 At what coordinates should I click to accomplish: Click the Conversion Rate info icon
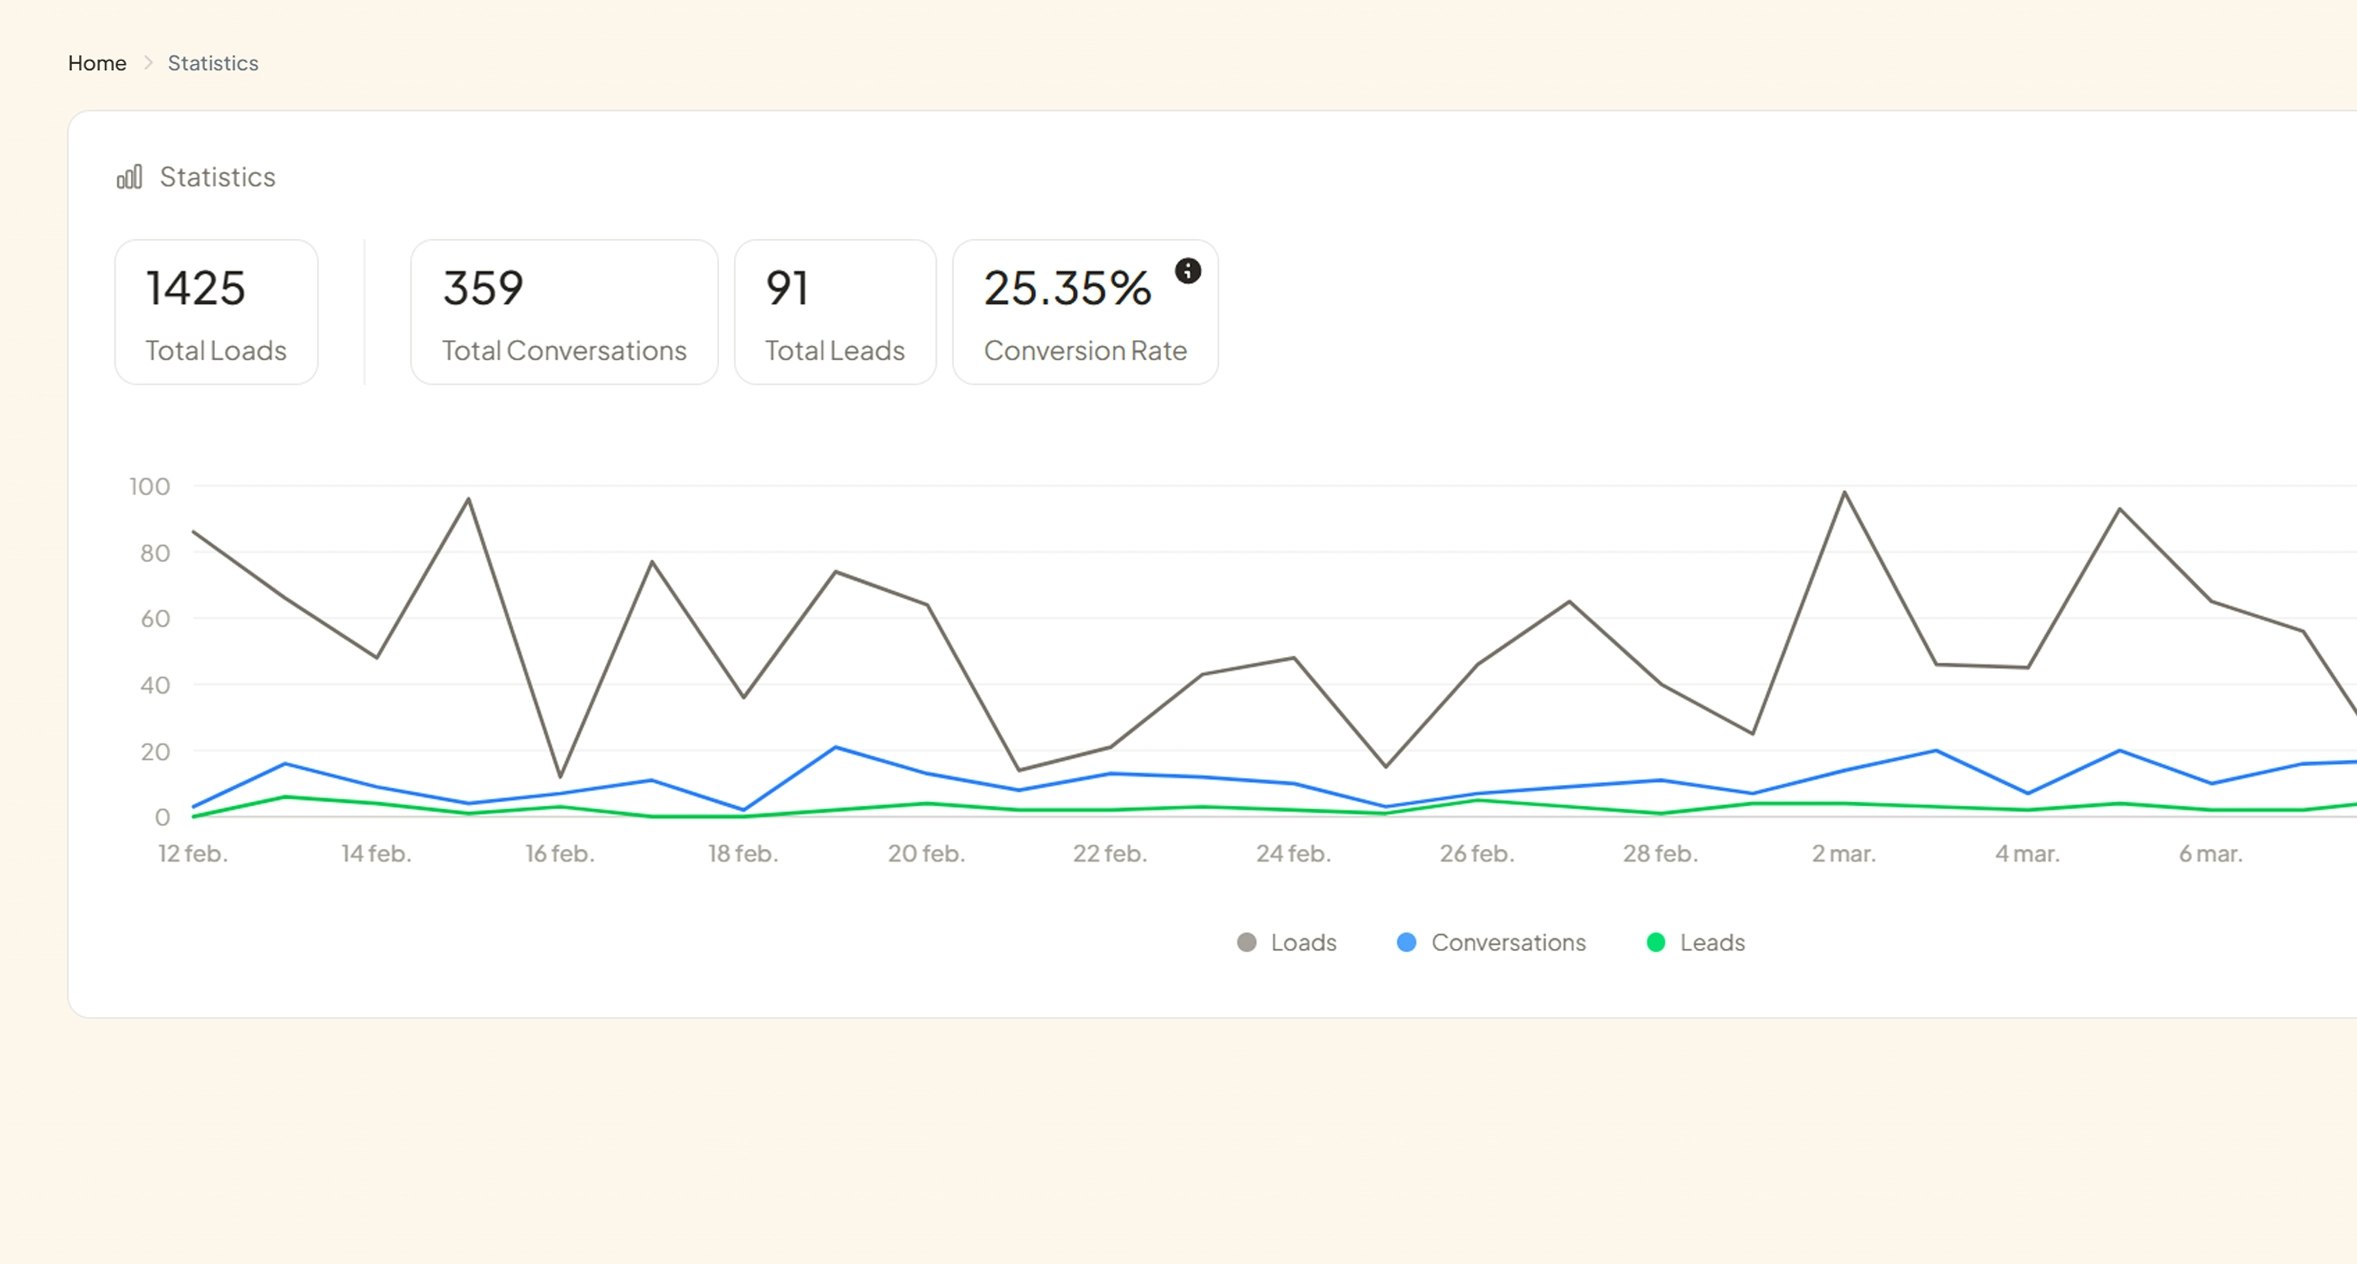coord(1187,271)
